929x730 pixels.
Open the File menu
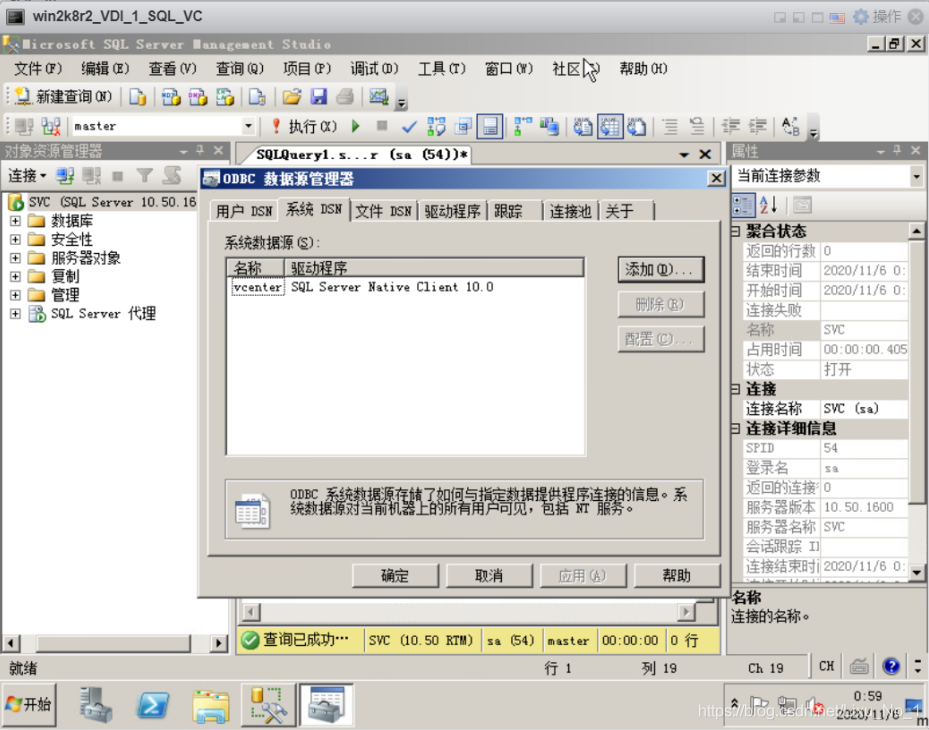(37, 69)
